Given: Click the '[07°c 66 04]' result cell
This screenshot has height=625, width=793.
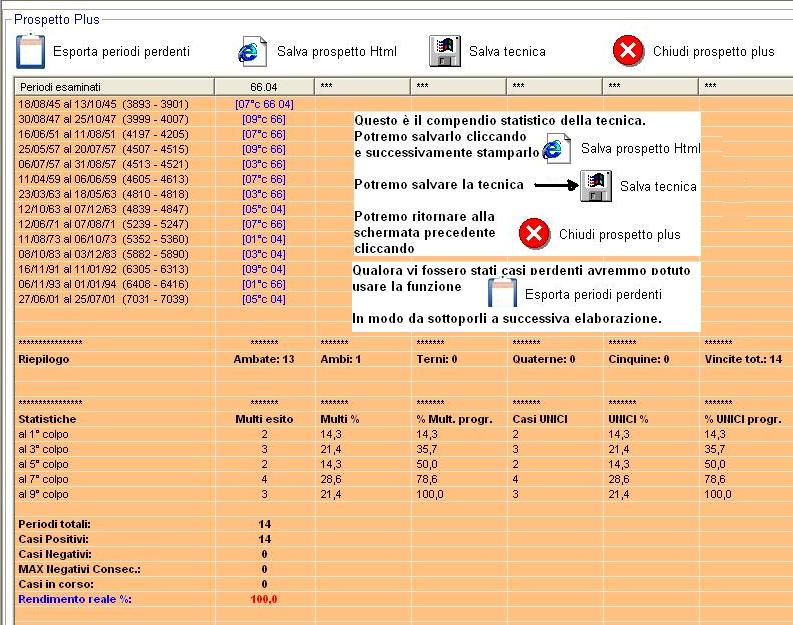Looking at the screenshot, I should (264, 104).
